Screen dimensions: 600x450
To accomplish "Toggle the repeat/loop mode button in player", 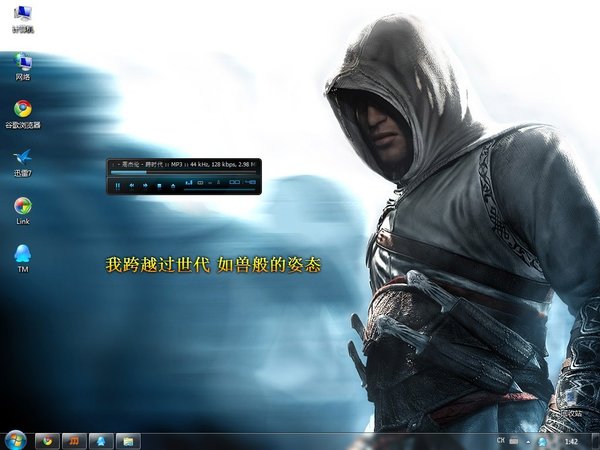I will (201, 183).
